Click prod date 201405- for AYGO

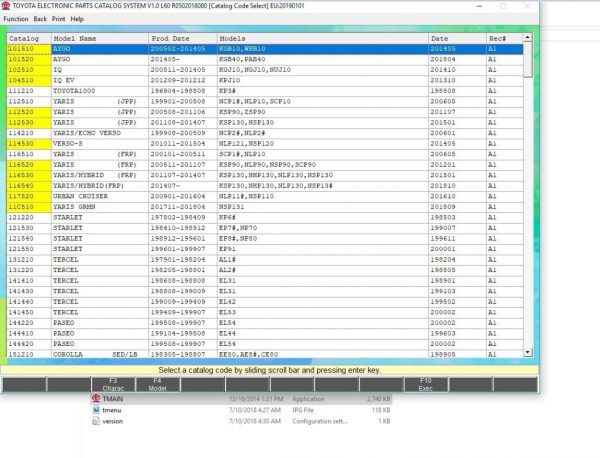click(x=183, y=59)
